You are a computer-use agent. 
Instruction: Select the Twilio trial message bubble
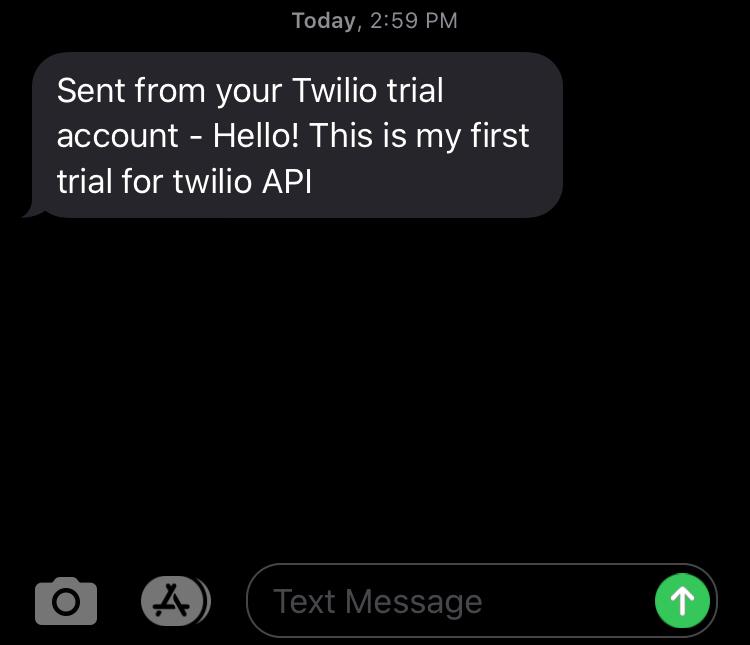click(x=297, y=135)
